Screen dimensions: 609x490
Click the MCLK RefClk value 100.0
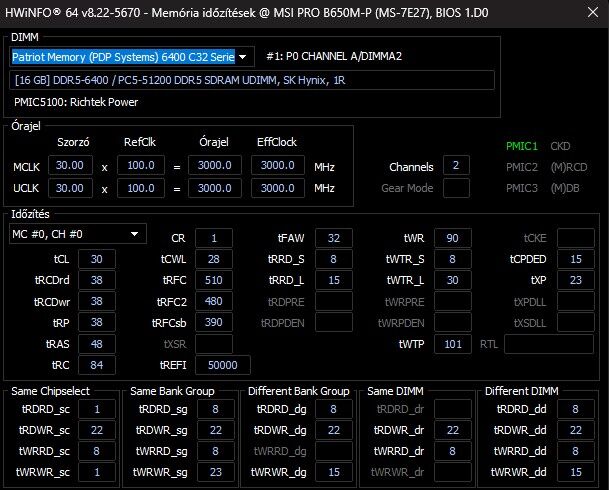[x=141, y=165]
